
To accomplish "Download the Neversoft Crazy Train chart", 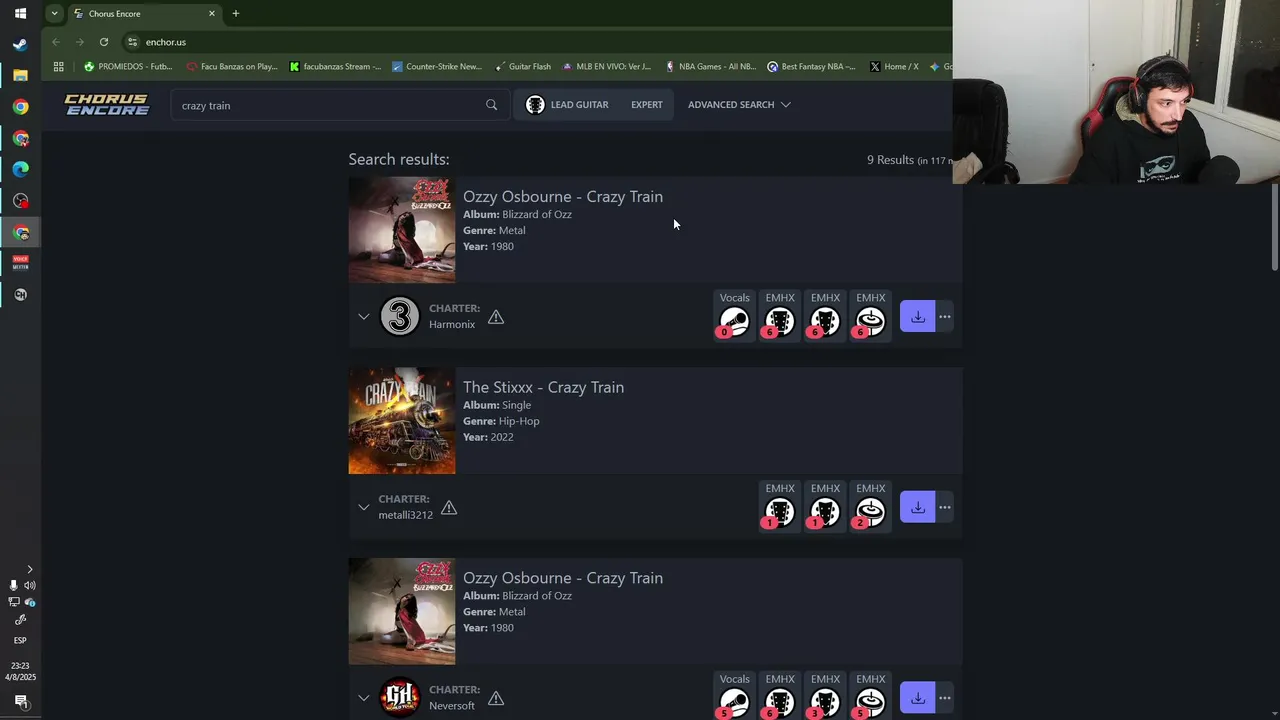I will tap(917, 698).
